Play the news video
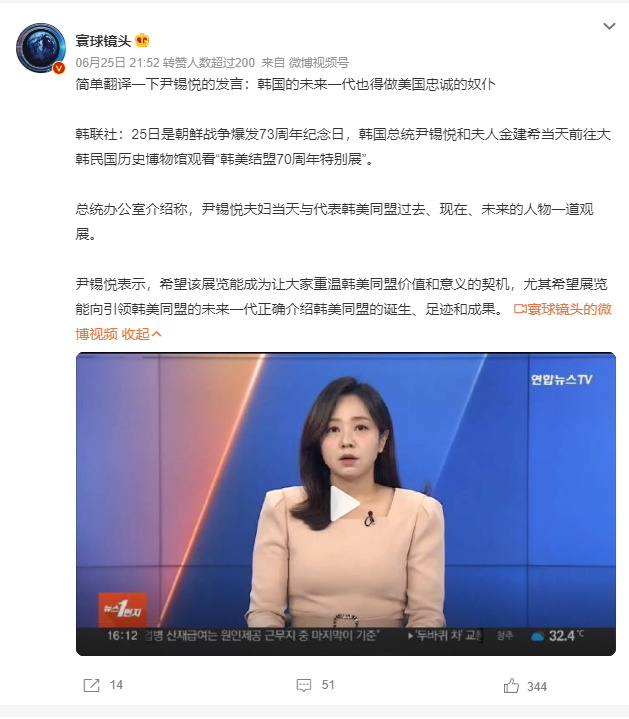The height and width of the screenshot is (719, 629). click(x=345, y=503)
